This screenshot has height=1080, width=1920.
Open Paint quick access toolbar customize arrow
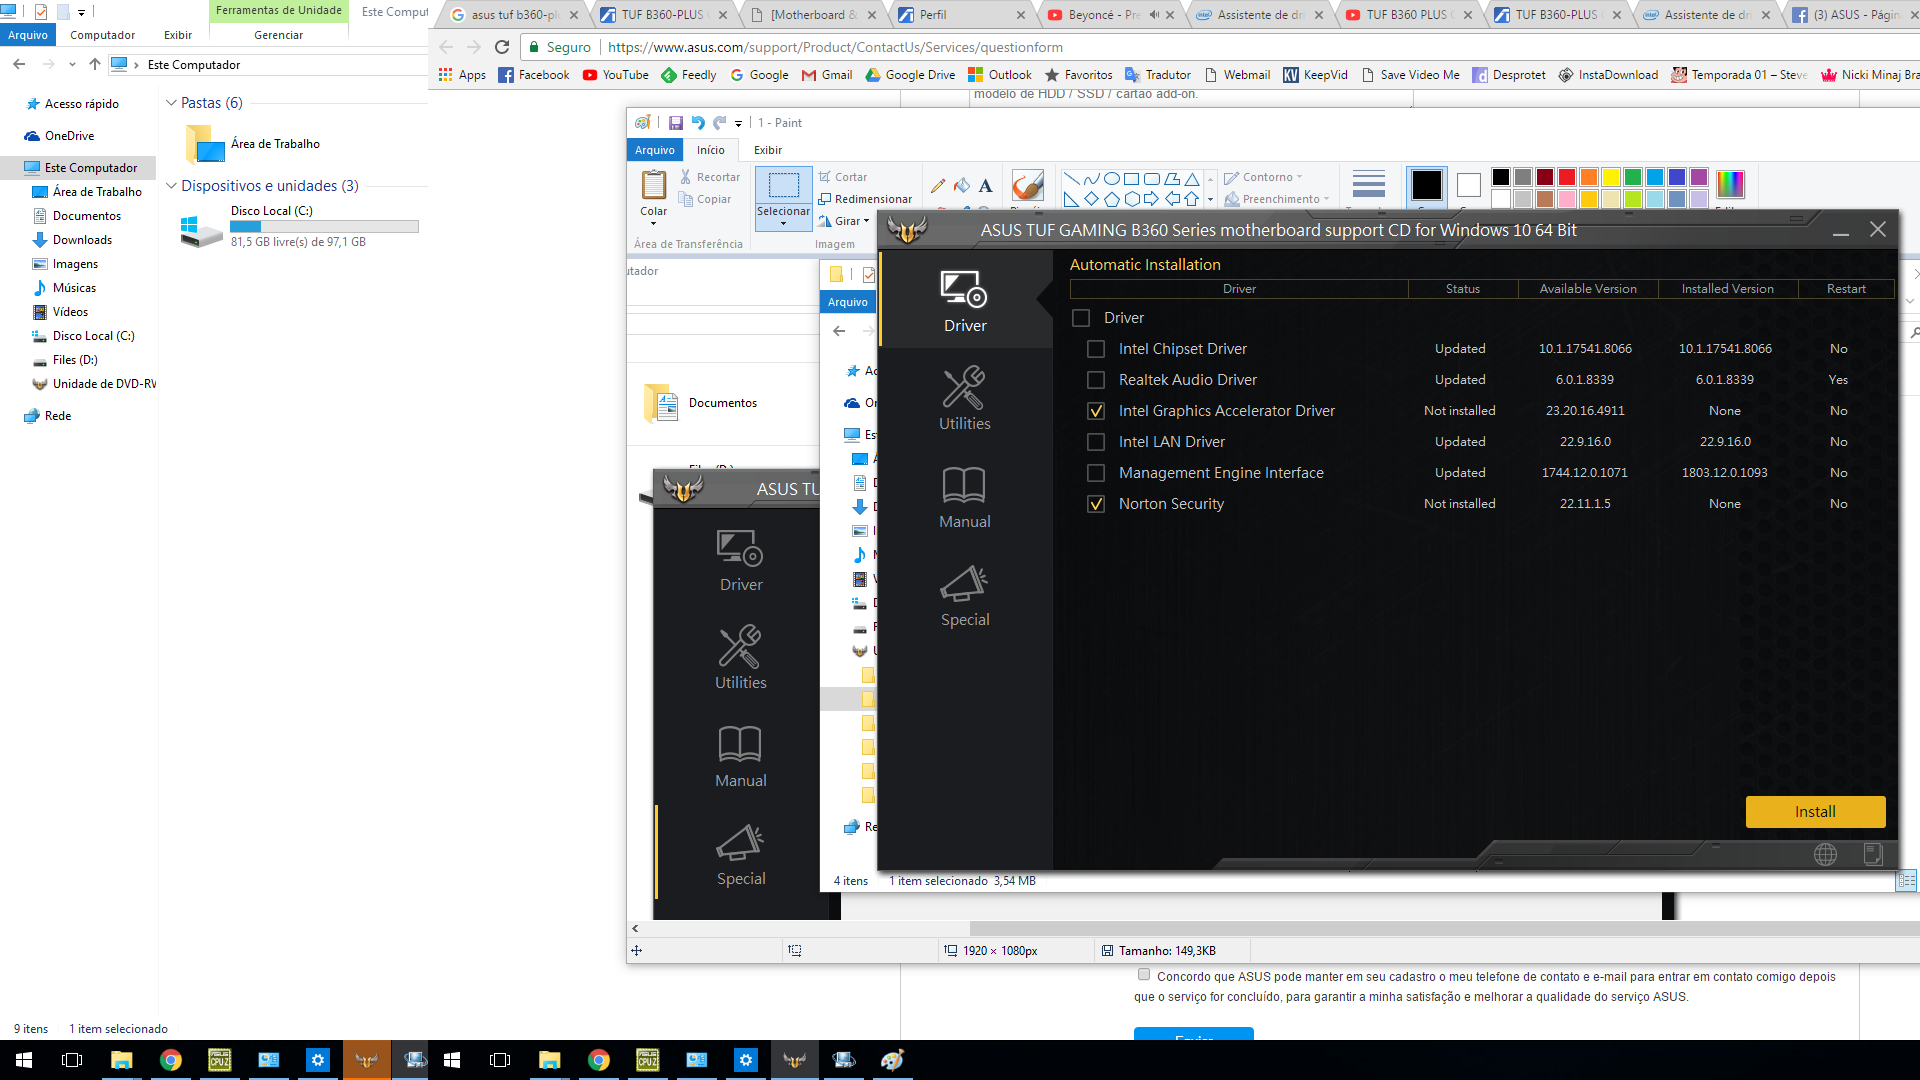[x=739, y=123]
